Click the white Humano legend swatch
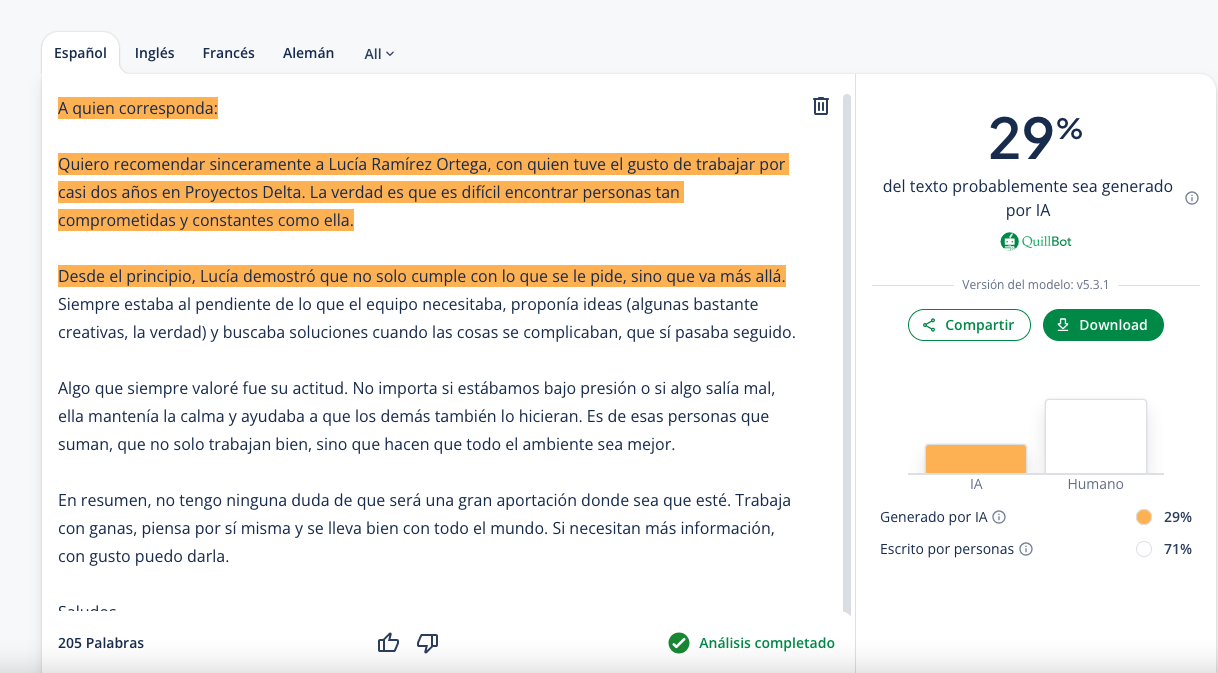1218x673 pixels. point(1144,549)
